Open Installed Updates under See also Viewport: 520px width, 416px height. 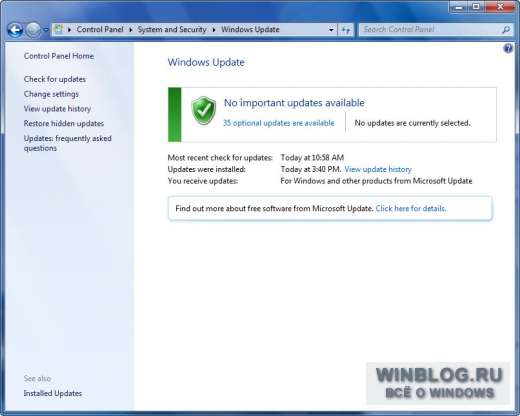[x=53, y=393]
